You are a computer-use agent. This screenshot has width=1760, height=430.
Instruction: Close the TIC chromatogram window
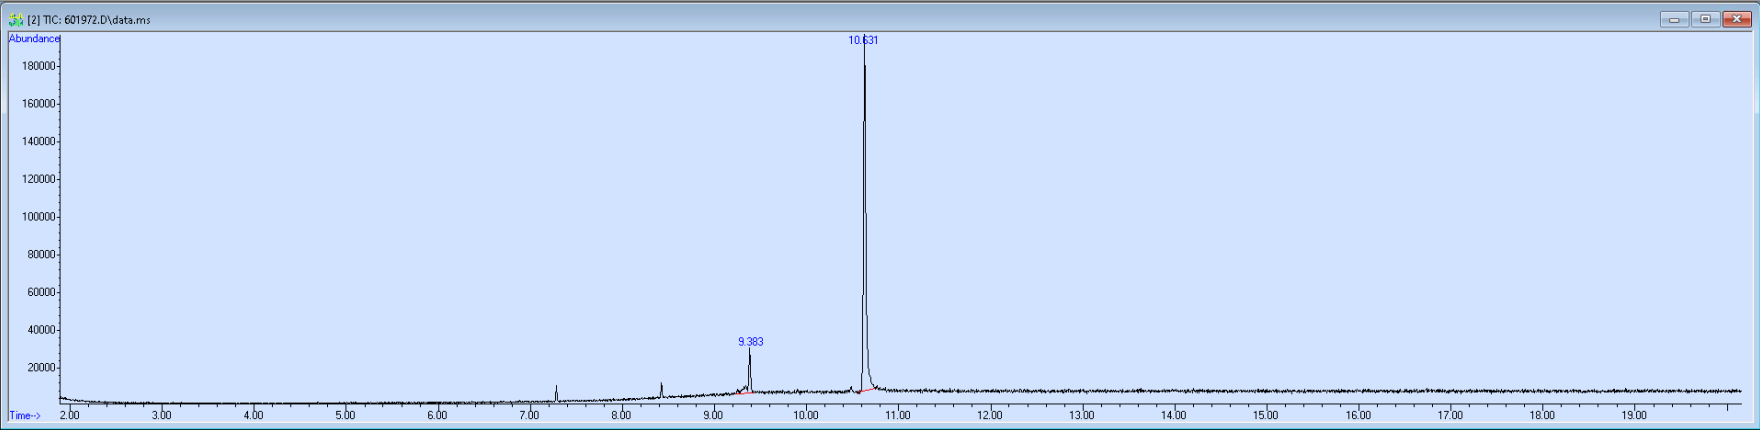pyautogui.click(x=1737, y=19)
